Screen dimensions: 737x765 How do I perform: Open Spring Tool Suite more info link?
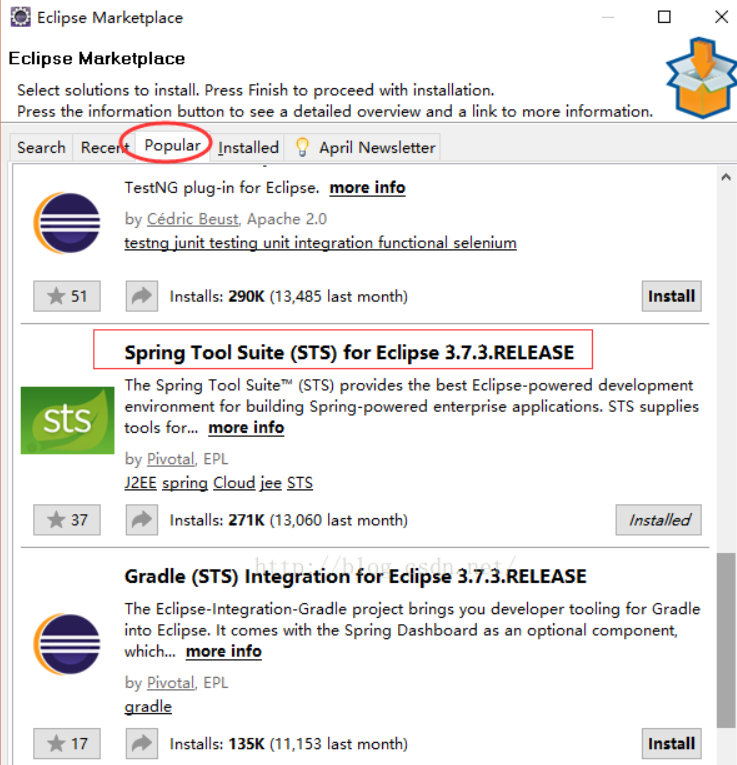[246, 428]
